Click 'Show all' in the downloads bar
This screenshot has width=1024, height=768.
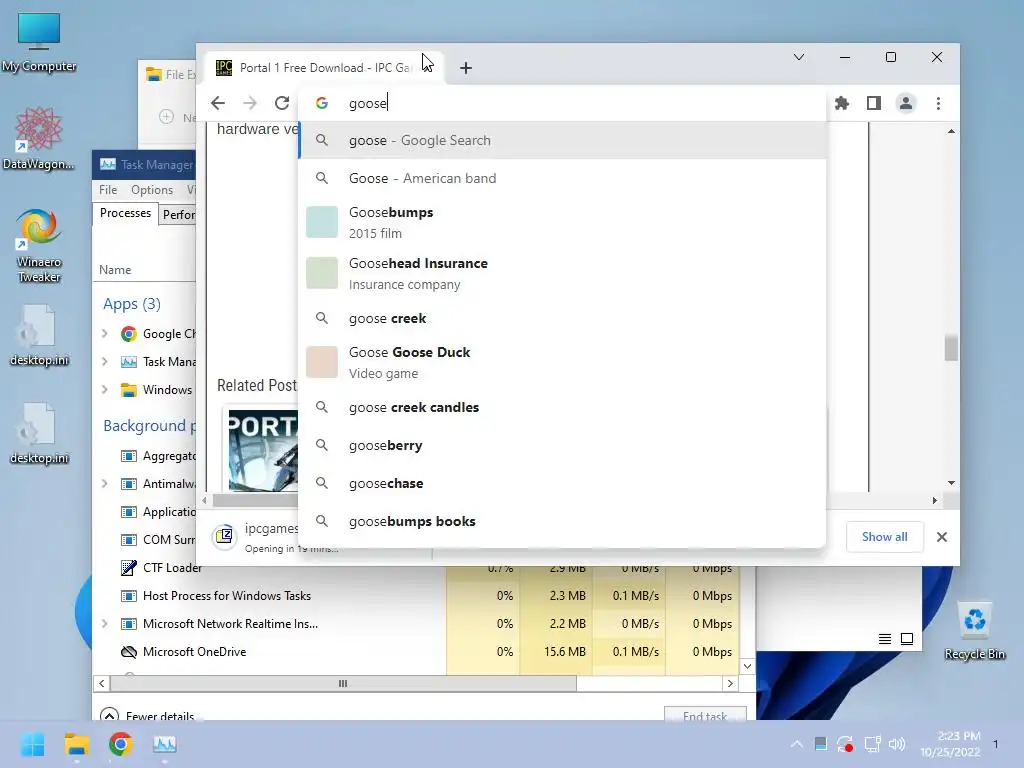coord(884,537)
